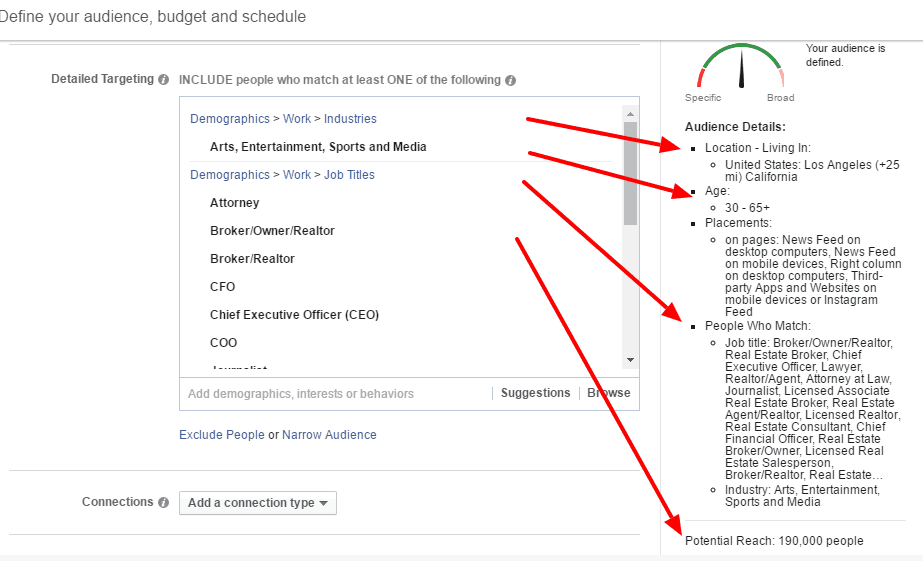Click Browse in targeting field
The width and height of the screenshot is (923, 561).
609,393
